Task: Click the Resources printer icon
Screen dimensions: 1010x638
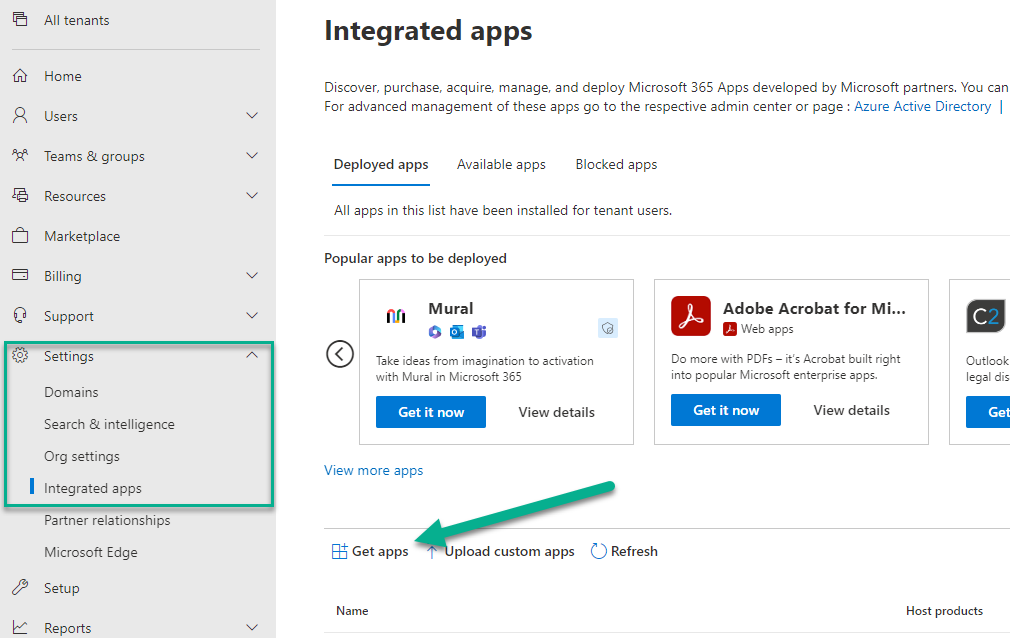Action: pyautogui.click(x=20, y=195)
